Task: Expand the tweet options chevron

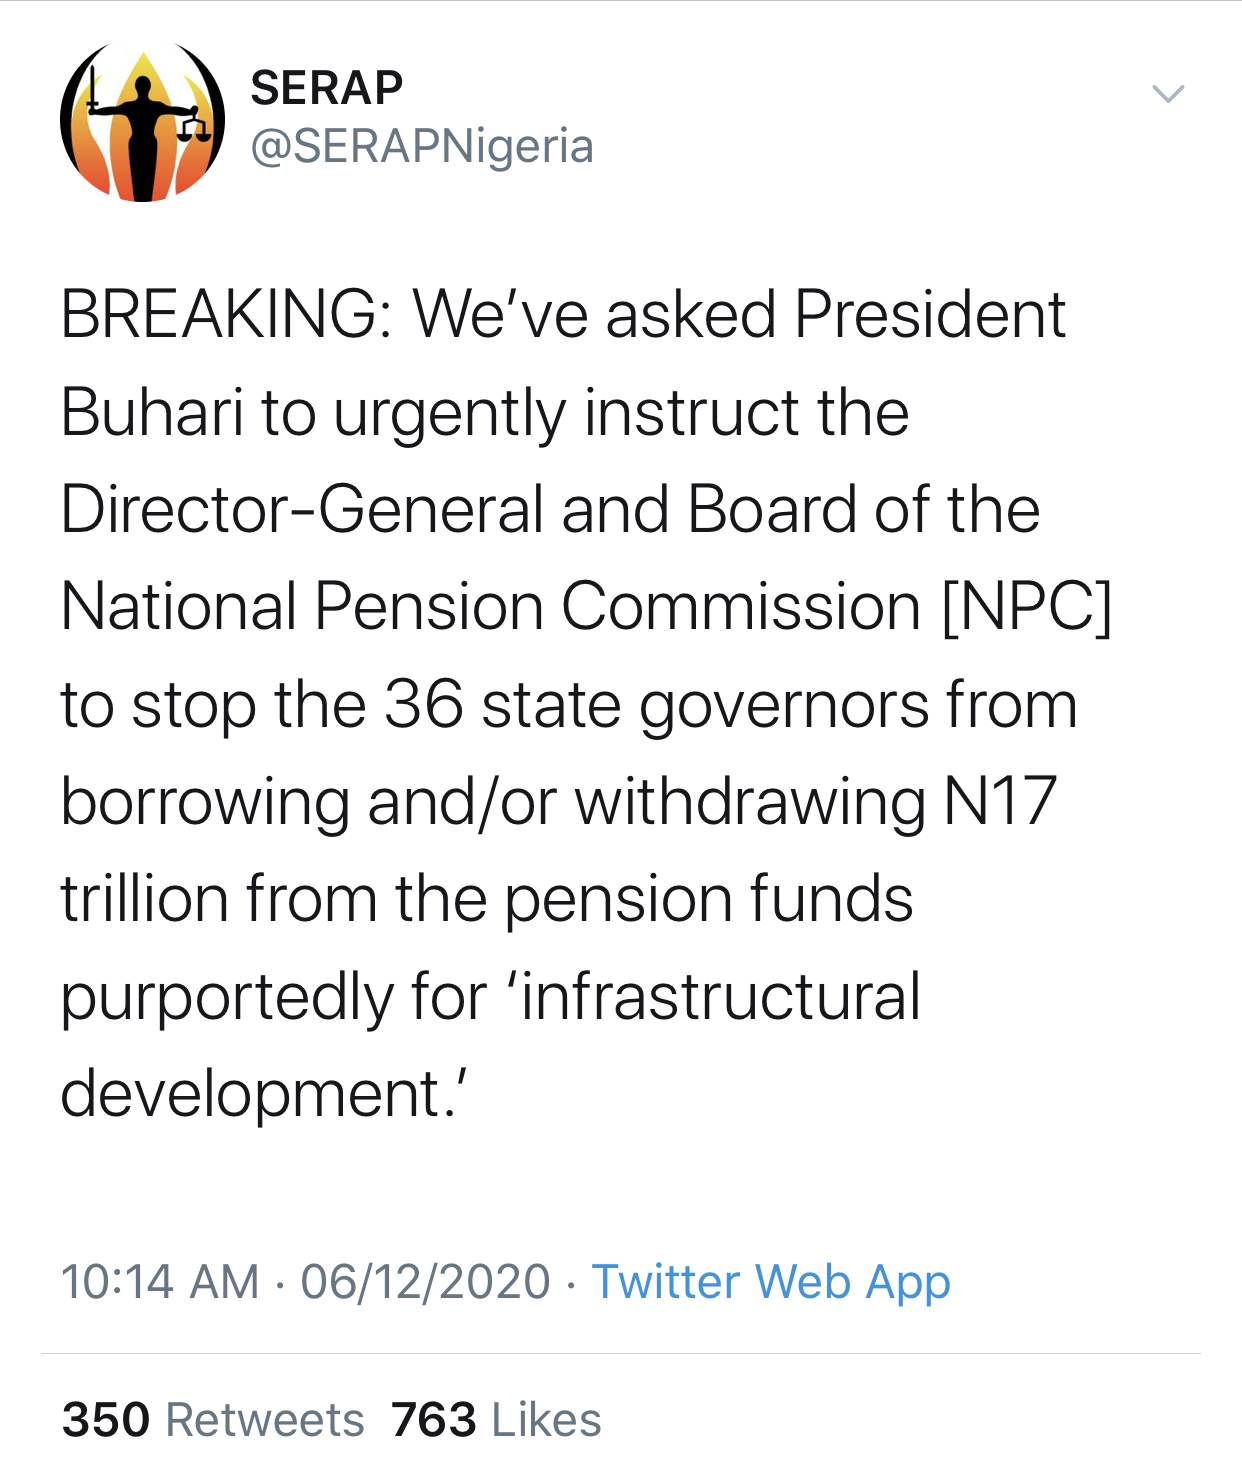Action: tap(1167, 94)
